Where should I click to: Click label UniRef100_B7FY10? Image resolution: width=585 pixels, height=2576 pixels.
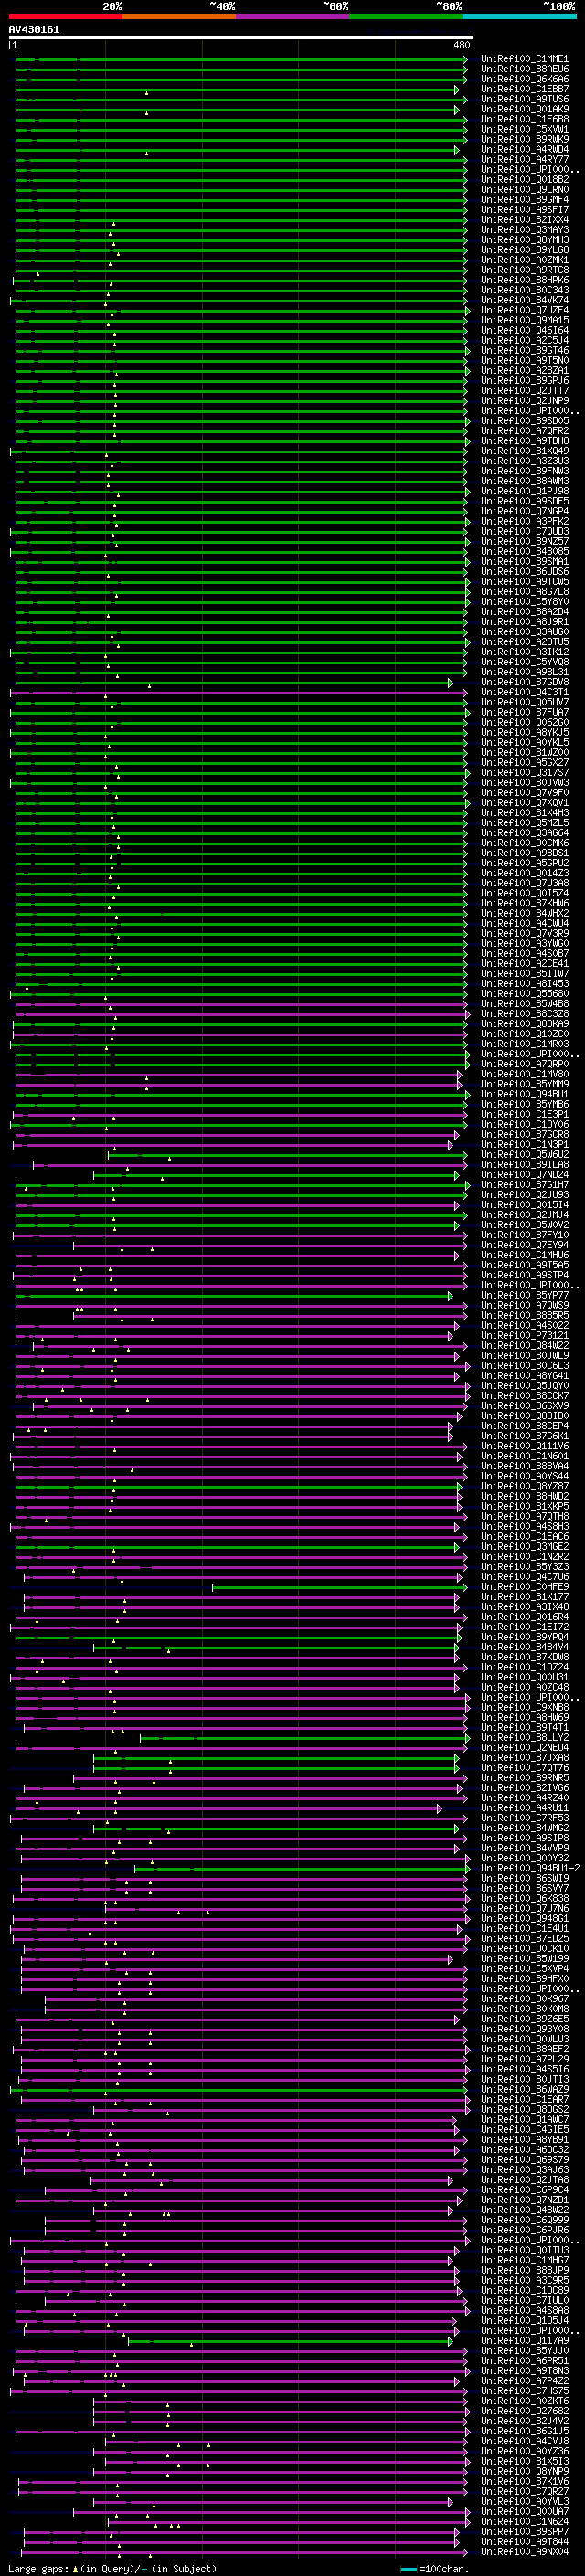pyautogui.click(x=524, y=1235)
